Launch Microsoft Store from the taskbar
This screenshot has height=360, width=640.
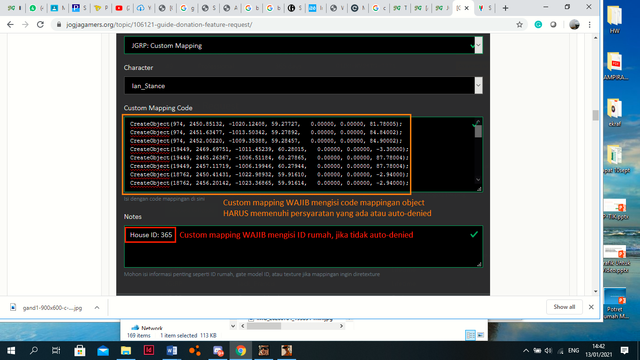click(80, 351)
